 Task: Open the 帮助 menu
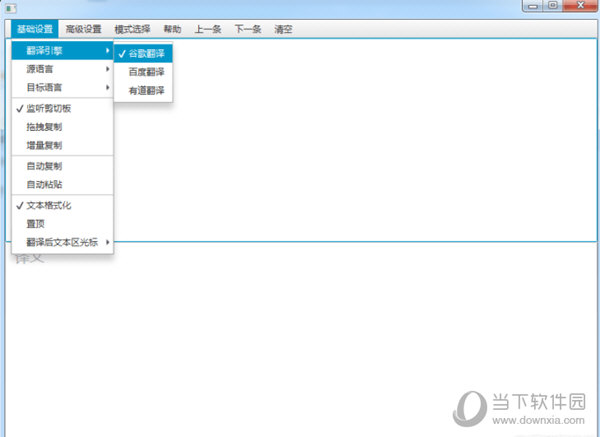tap(172, 29)
